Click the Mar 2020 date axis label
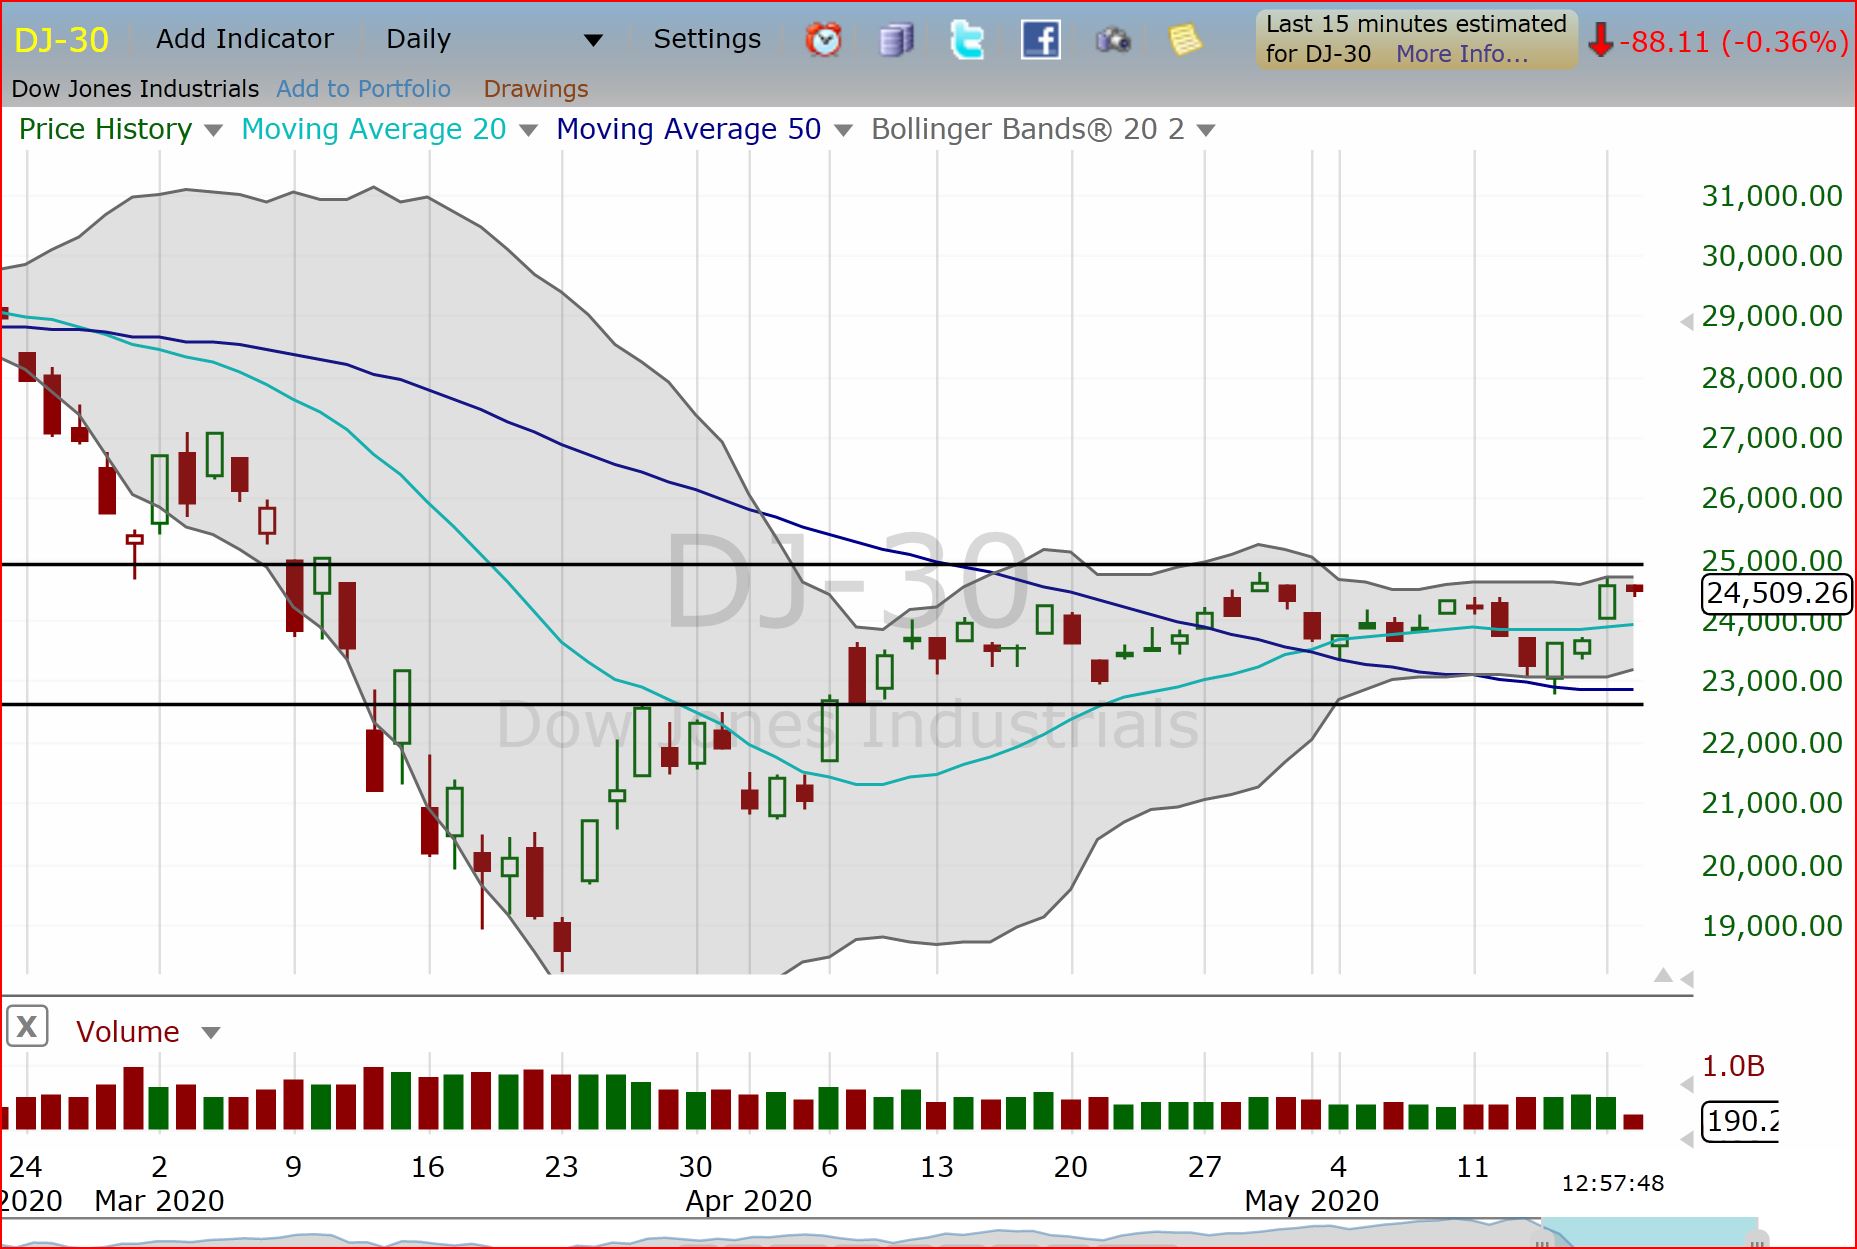Viewport: 1857px width, 1249px height. 159,1201
